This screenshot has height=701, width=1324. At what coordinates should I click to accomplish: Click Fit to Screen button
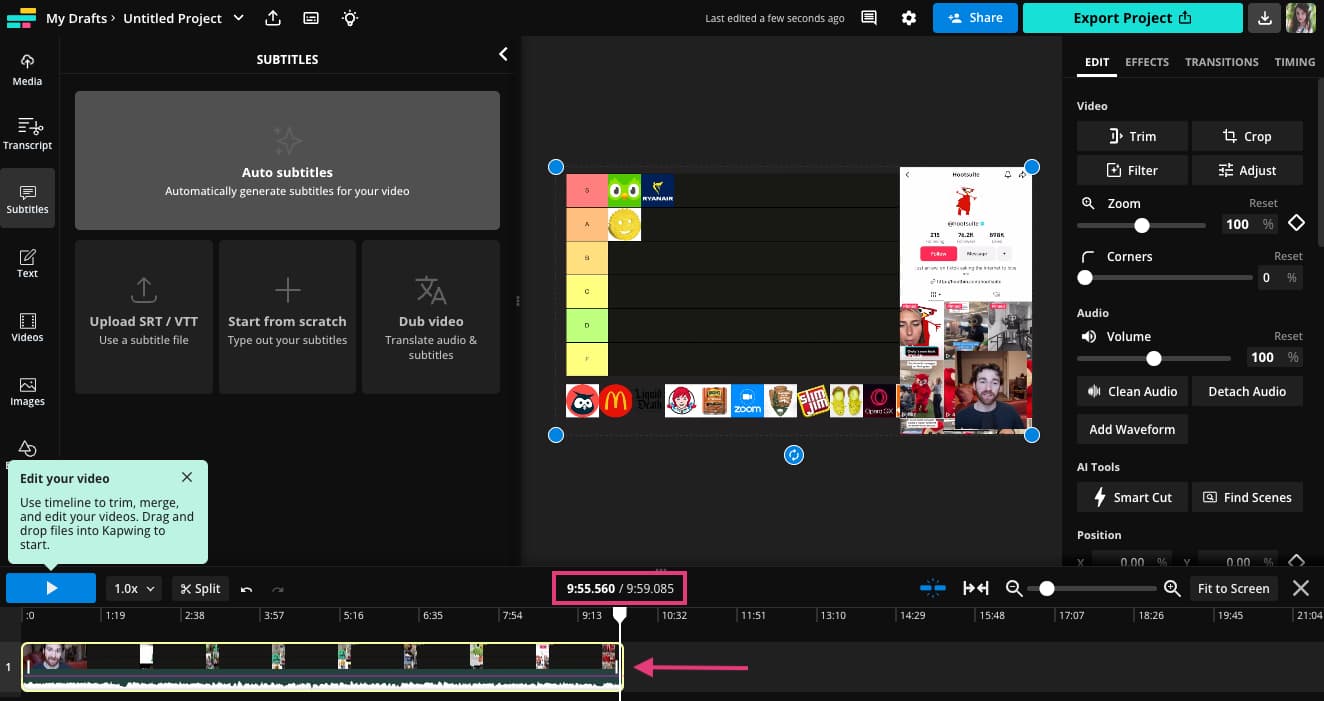[1233, 588]
